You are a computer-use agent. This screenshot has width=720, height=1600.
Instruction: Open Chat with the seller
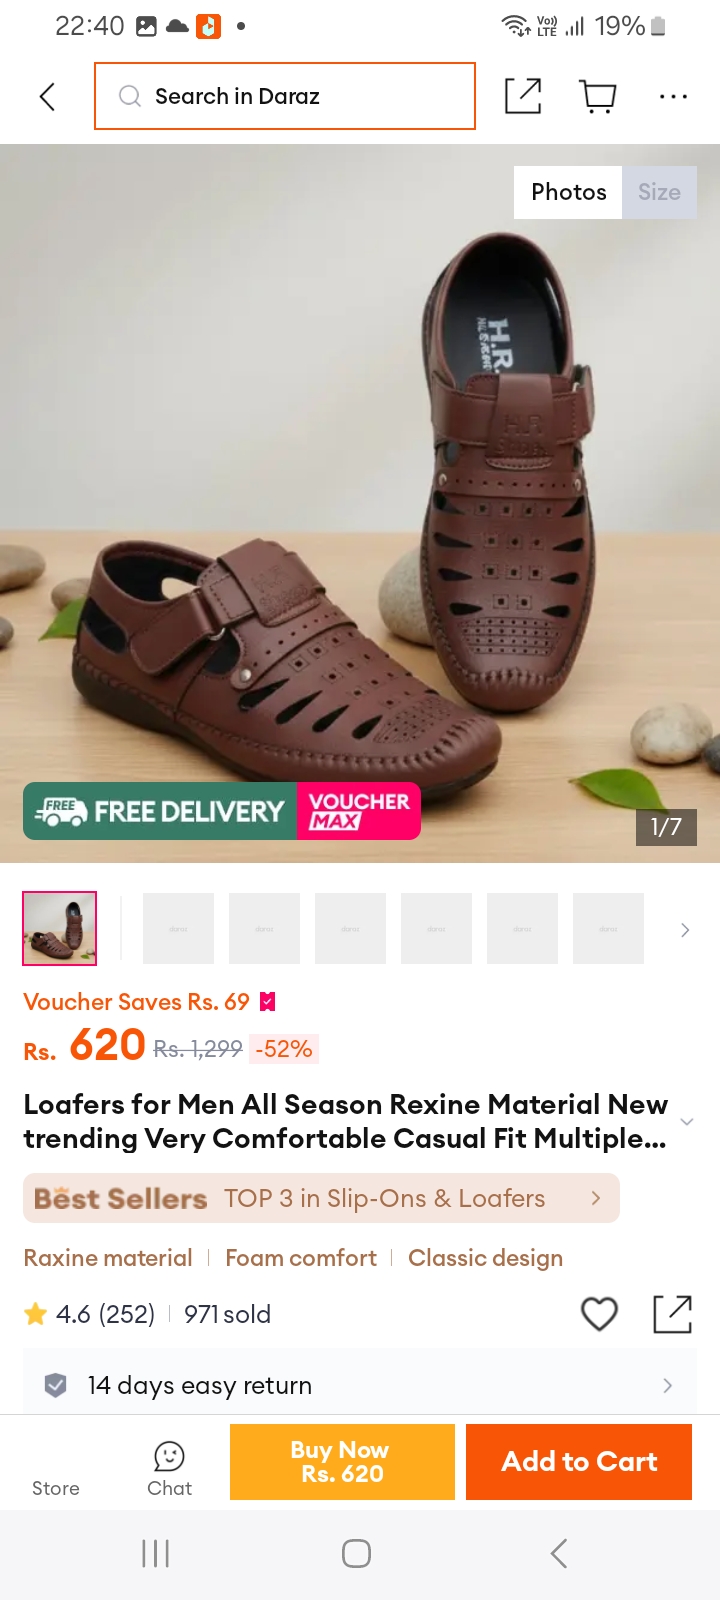coord(169,1468)
